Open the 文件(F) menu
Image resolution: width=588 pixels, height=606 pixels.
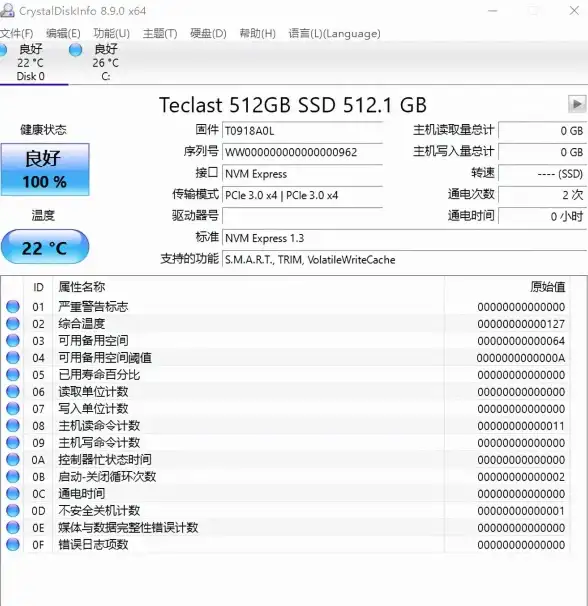click(16, 34)
